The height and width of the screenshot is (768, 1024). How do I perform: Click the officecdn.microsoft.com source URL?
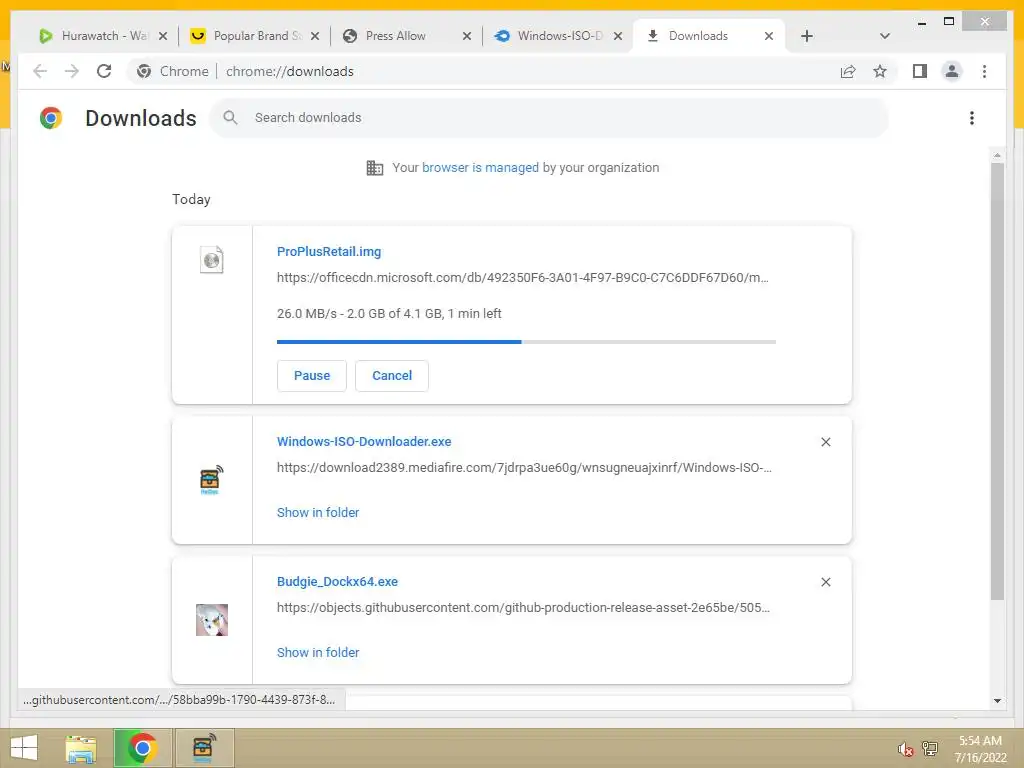pos(522,278)
